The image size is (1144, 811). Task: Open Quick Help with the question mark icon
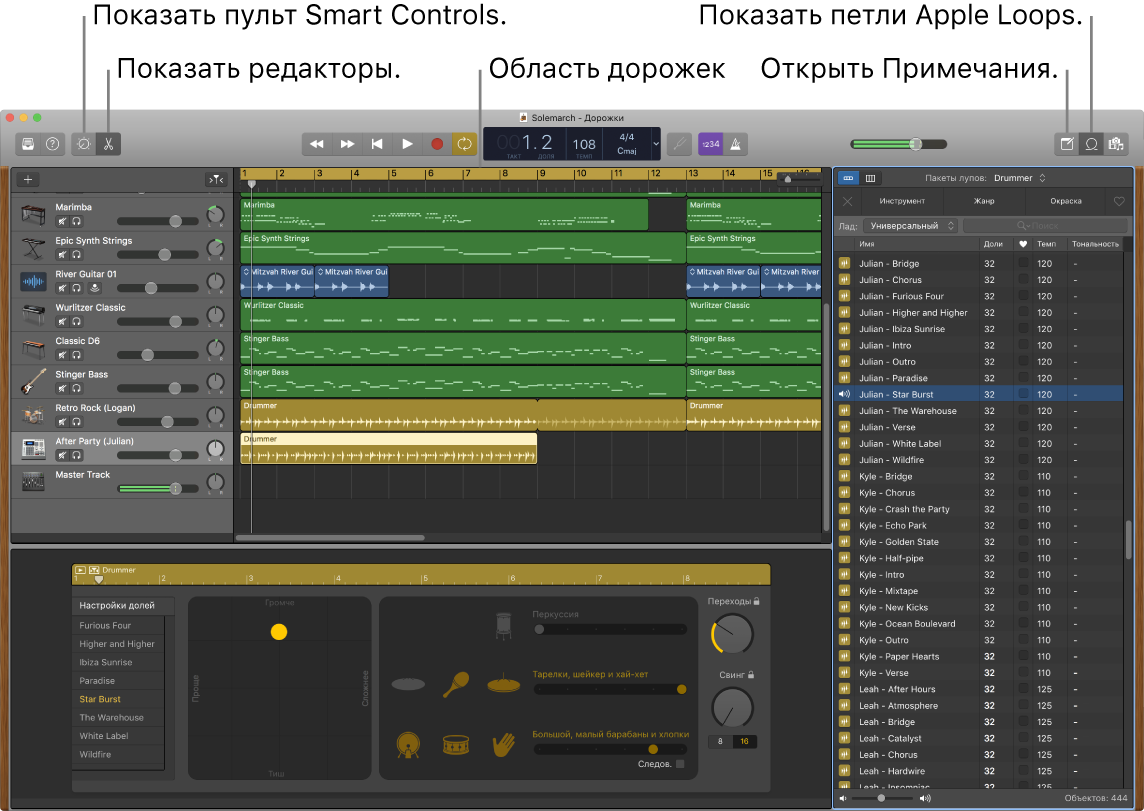tap(51, 143)
